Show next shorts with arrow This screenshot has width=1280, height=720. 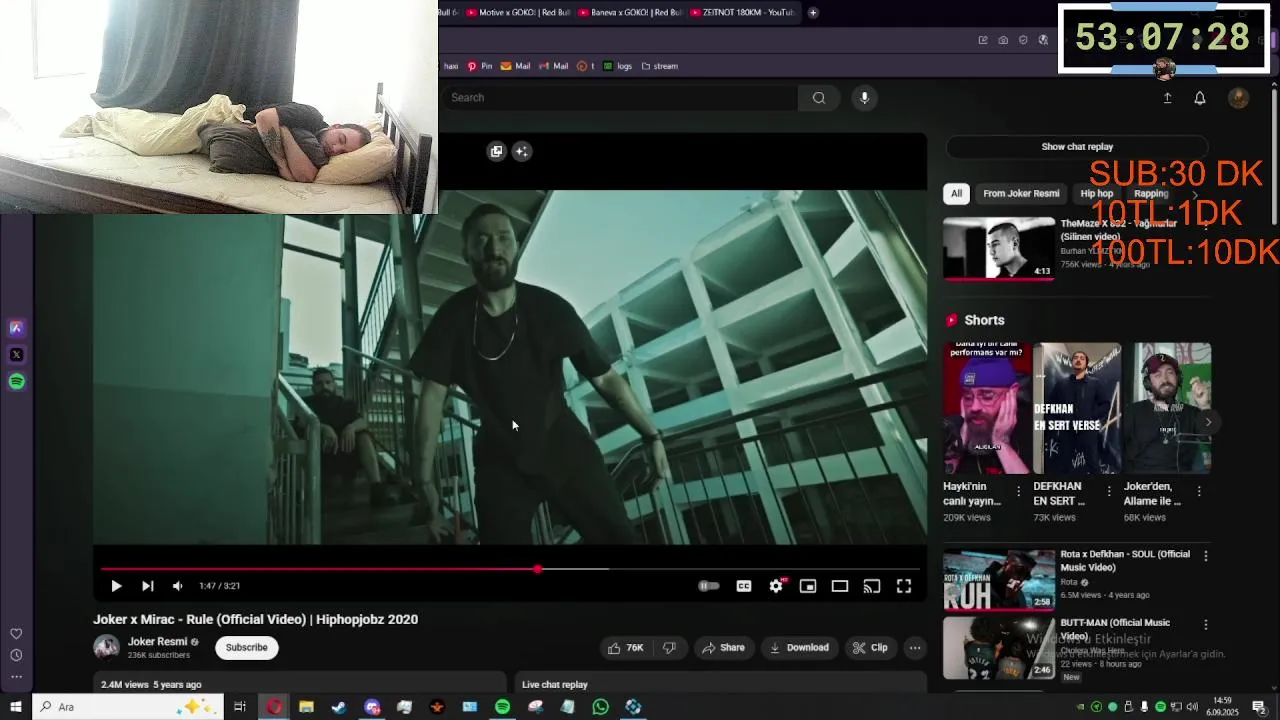(1208, 422)
